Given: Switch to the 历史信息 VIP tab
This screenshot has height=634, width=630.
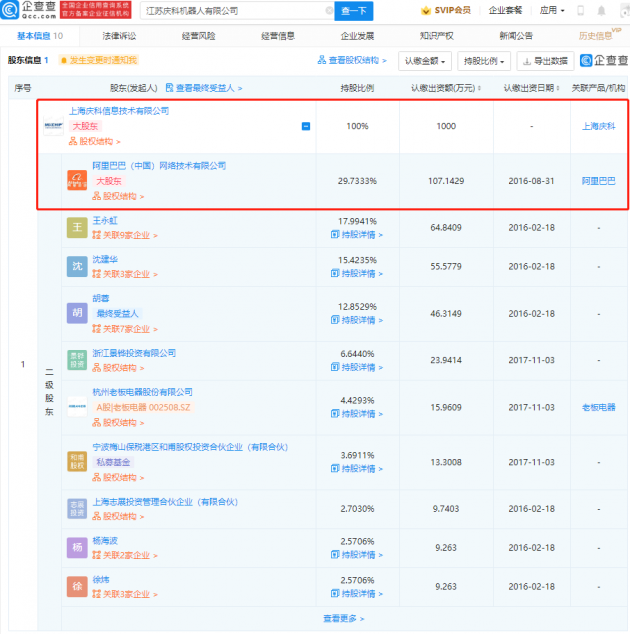Looking at the screenshot, I should coord(599,35).
